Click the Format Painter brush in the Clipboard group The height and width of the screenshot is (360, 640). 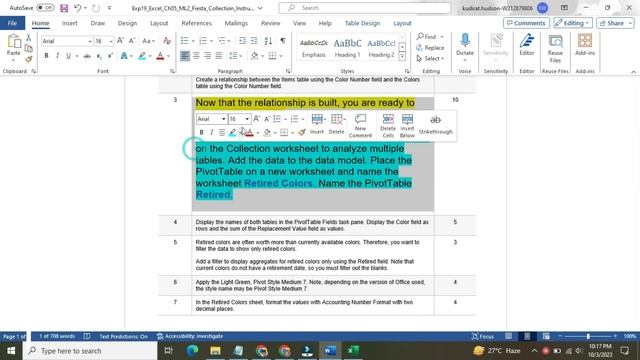[29, 59]
